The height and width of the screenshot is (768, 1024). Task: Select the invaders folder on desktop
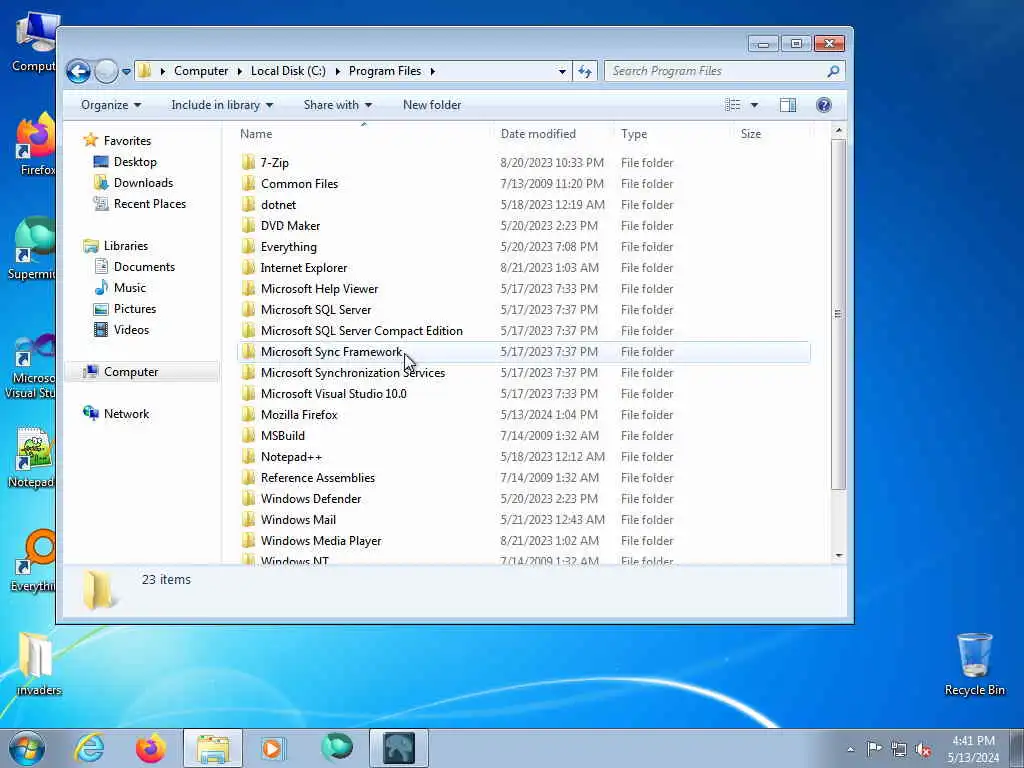click(37, 664)
